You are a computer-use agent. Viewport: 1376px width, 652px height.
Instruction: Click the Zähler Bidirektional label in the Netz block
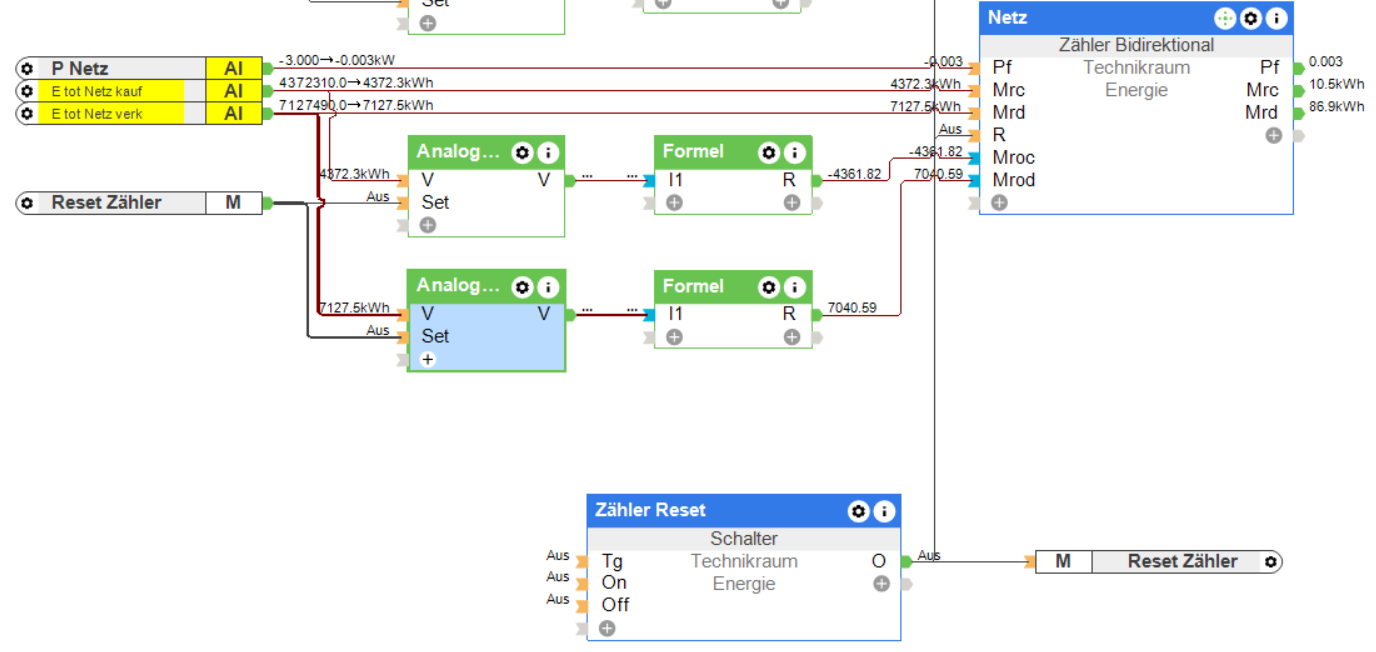1136,45
